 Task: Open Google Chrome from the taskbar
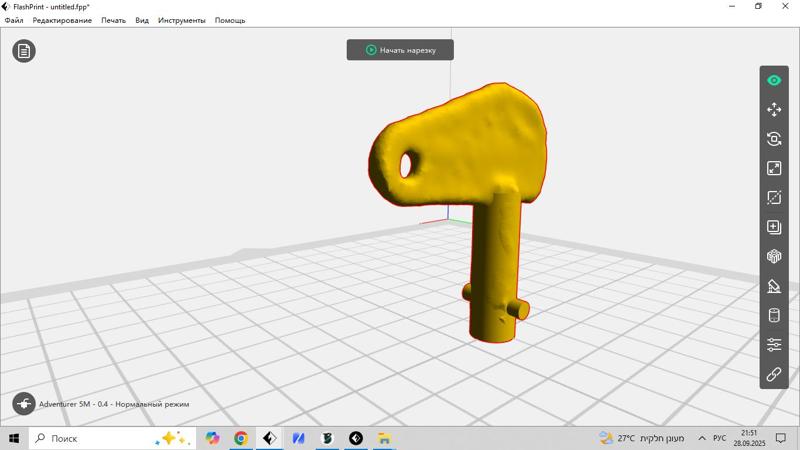point(241,438)
